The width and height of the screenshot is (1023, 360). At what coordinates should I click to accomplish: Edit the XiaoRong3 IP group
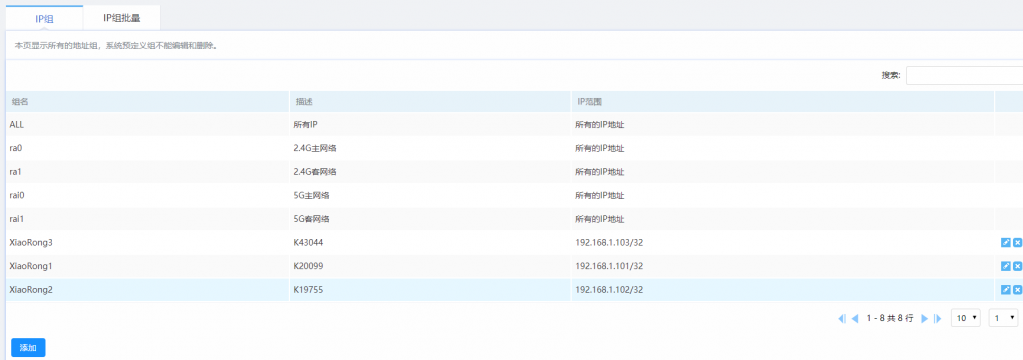pyautogui.click(x=1005, y=243)
